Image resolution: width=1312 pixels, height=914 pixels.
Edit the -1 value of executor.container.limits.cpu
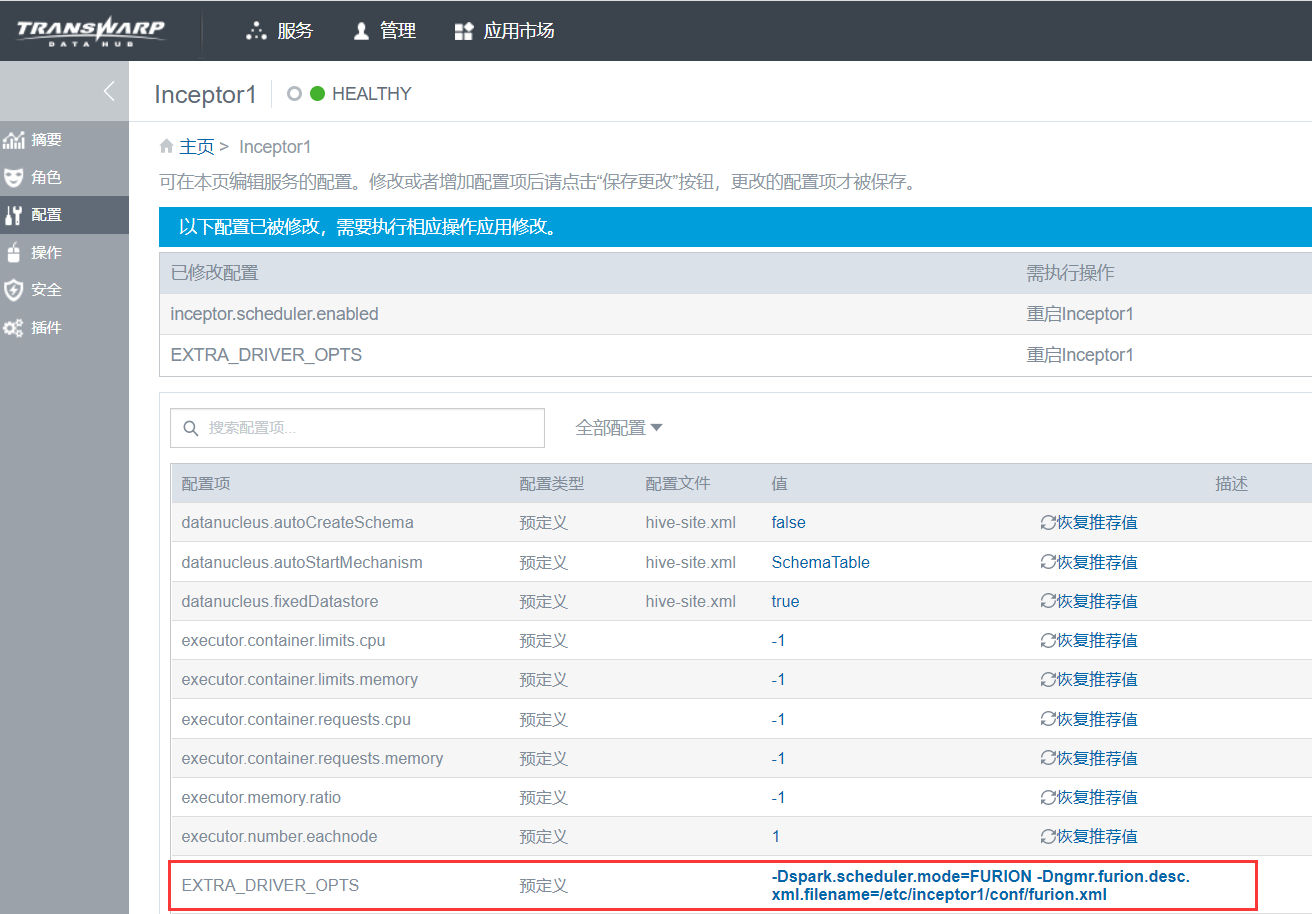point(778,640)
